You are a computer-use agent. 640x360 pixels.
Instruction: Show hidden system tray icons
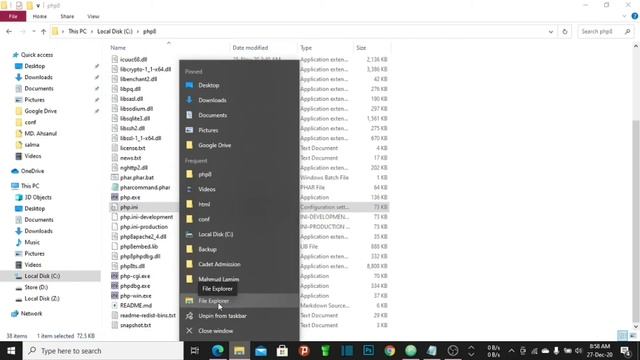pyautogui.click(x=511, y=351)
